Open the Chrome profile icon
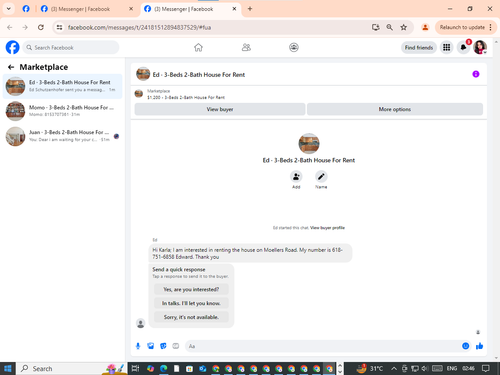The width and height of the screenshot is (500, 375). click(x=425, y=27)
